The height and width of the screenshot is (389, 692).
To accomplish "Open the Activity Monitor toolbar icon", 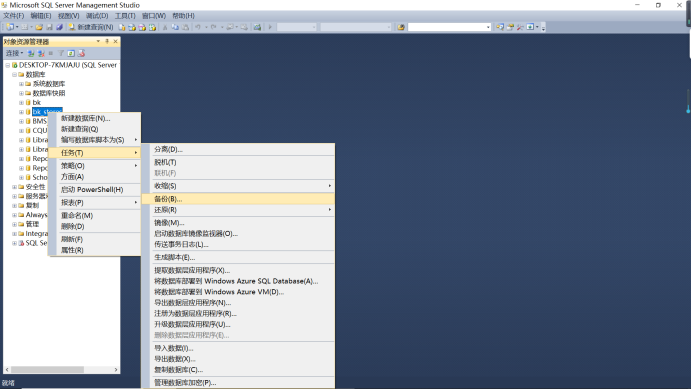I will (x=257, y=27).
